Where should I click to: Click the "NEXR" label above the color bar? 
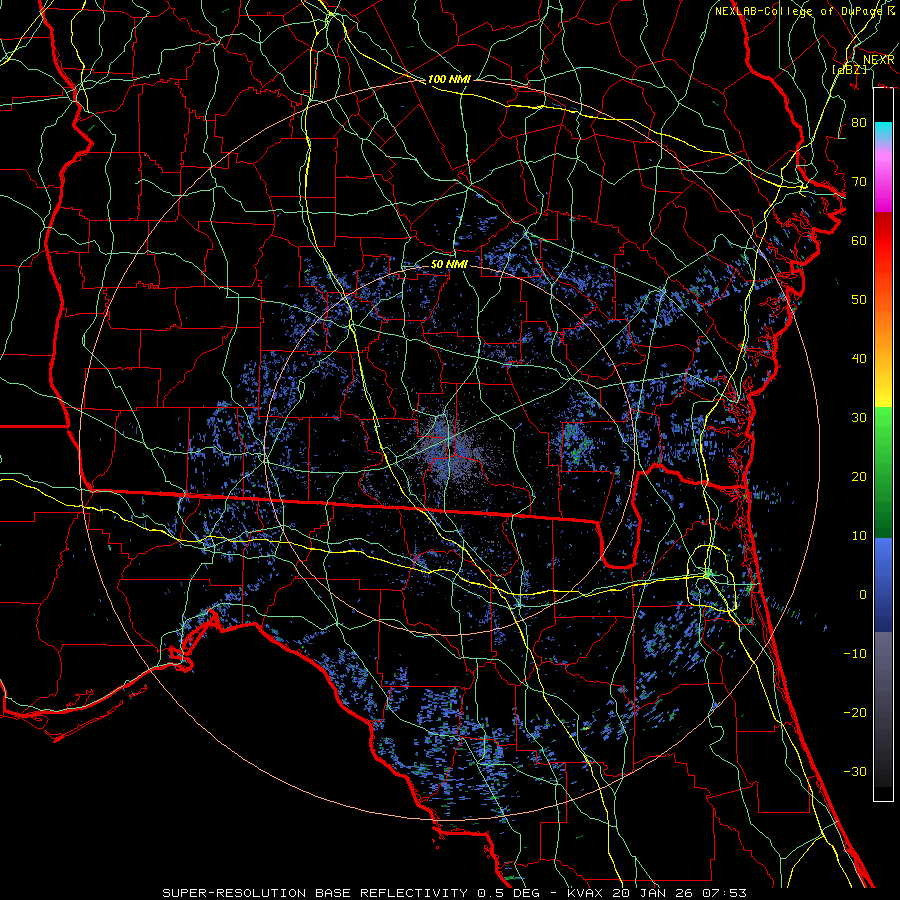click(878, 60)
